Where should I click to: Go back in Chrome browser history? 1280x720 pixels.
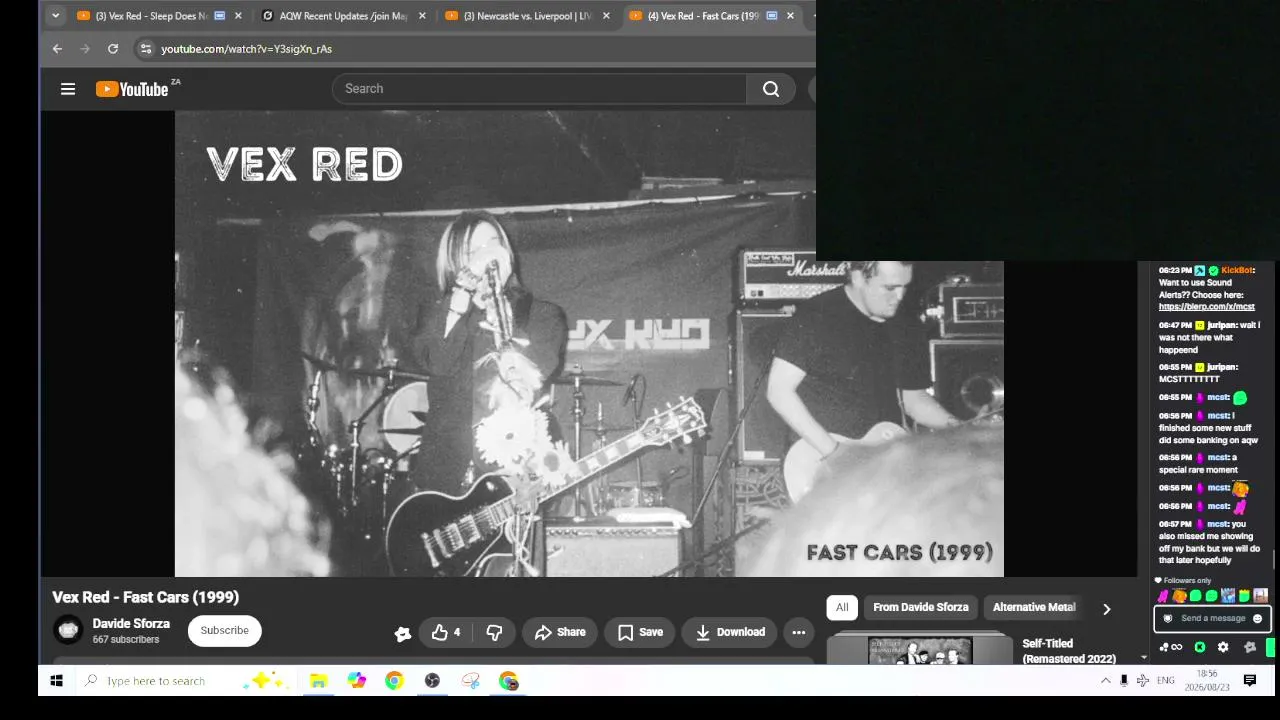click(x=57, y=49)
